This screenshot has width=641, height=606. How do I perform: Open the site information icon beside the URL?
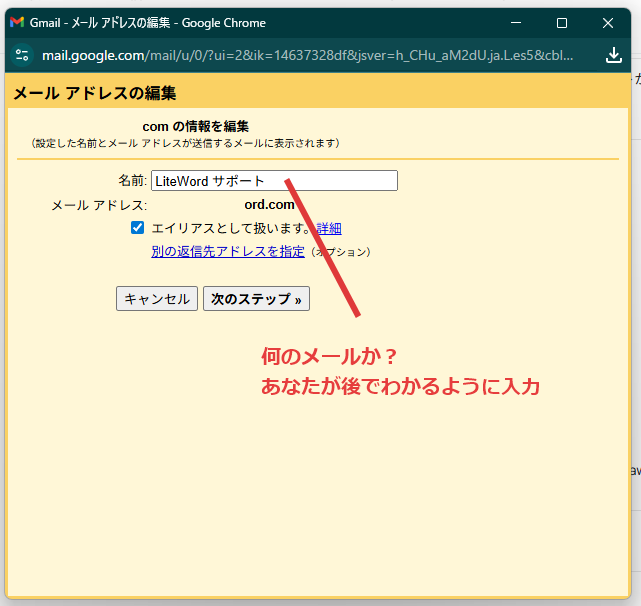(x=23, y=55)
